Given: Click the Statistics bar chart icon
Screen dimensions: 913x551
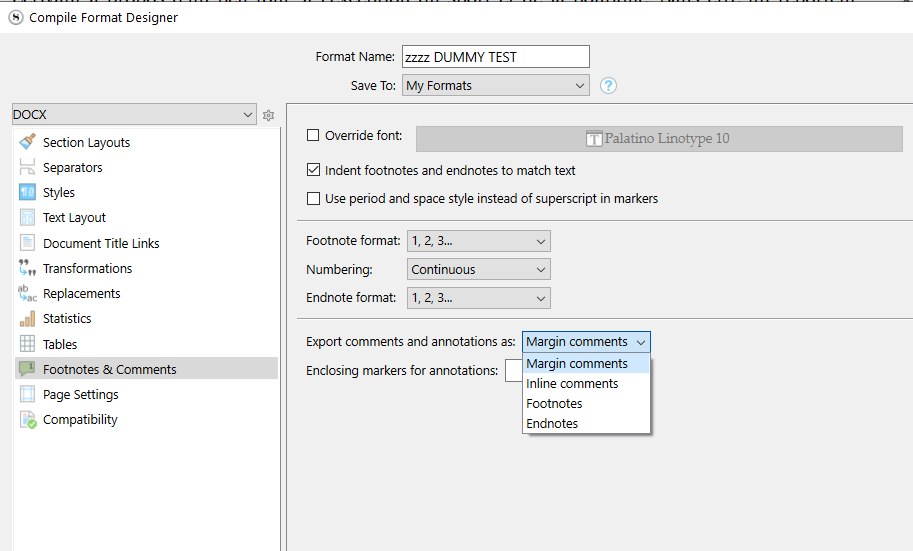Looking at the screenshot, I should (x=27, y=319).
